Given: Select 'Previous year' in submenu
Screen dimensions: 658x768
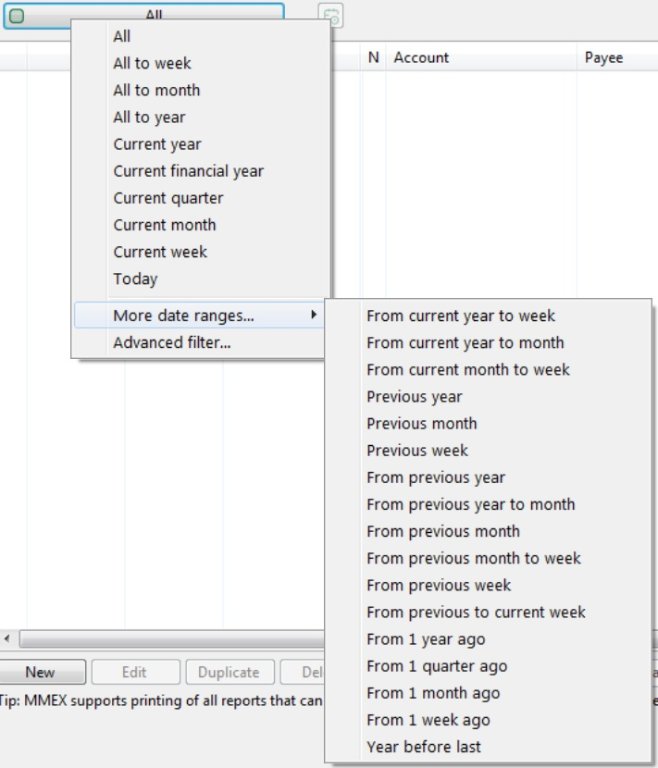Looking at the screenshot, I should [488, 397].
